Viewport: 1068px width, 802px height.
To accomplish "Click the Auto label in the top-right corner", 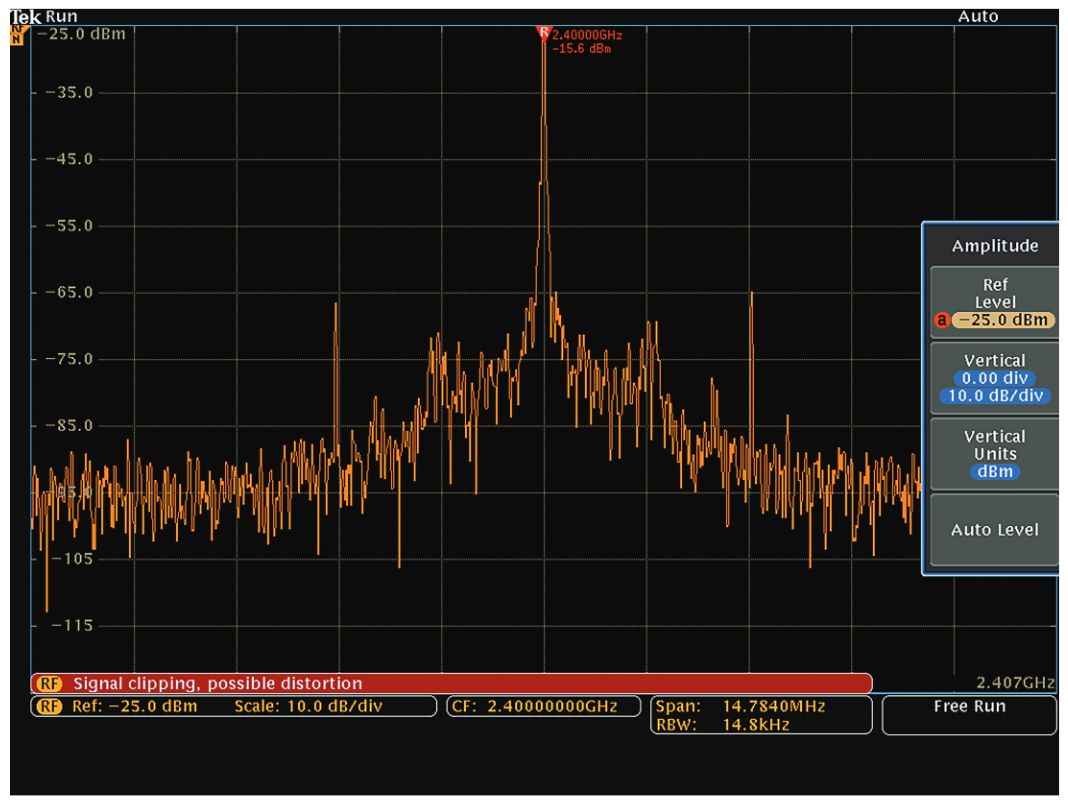I will [x=977, y=15].
